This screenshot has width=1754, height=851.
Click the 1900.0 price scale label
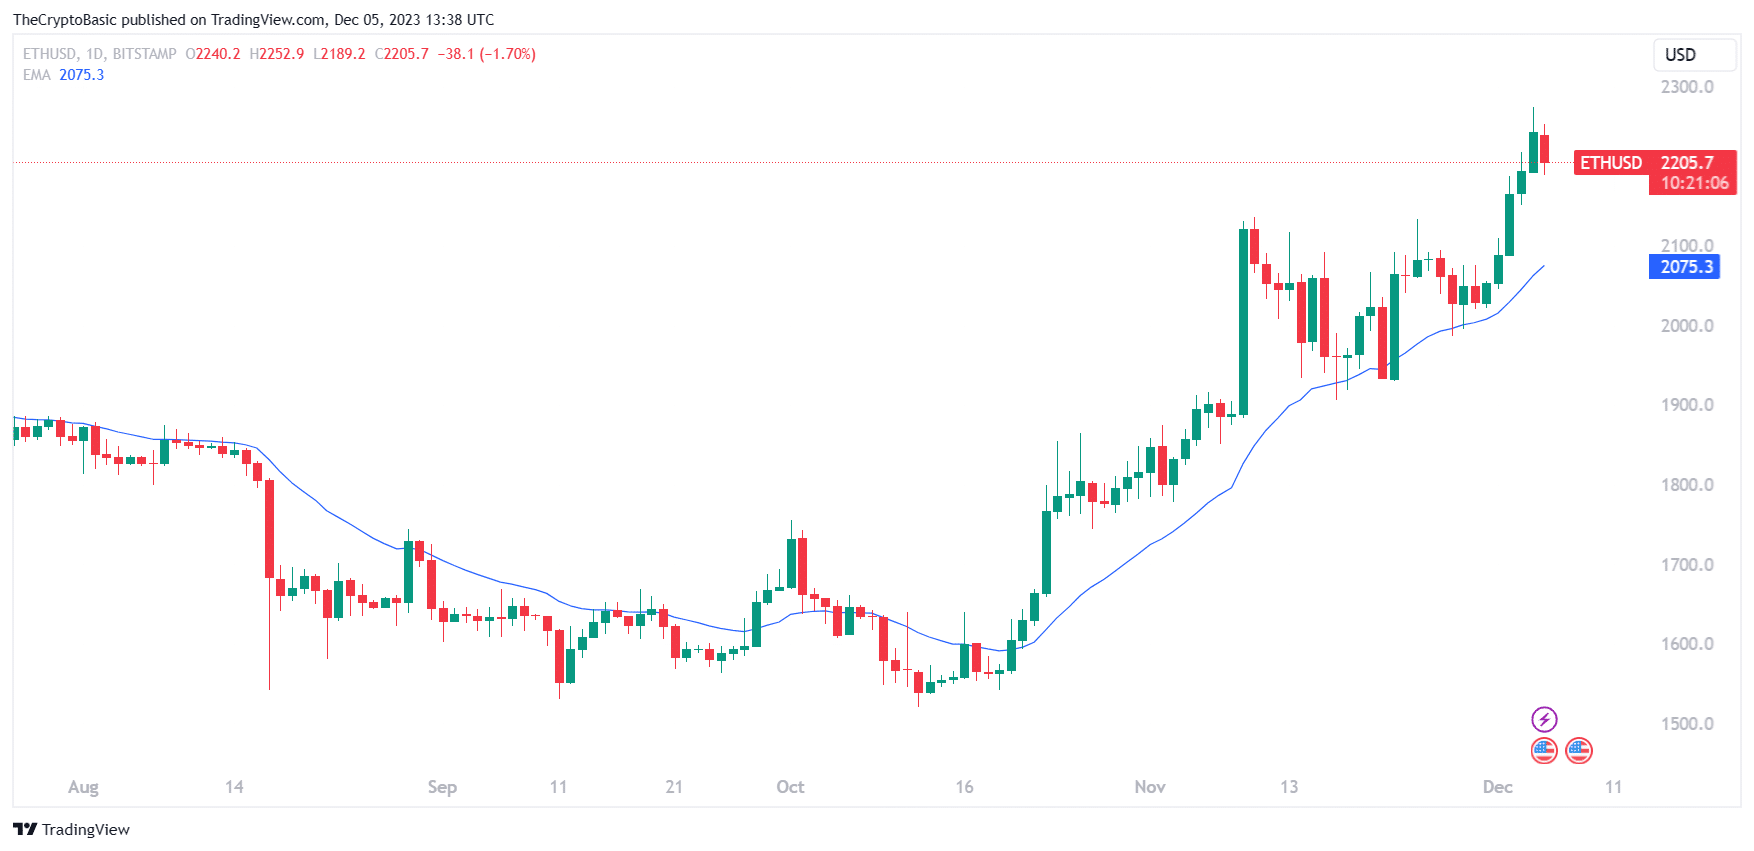pyautogui.click(x=1687, y=405)
